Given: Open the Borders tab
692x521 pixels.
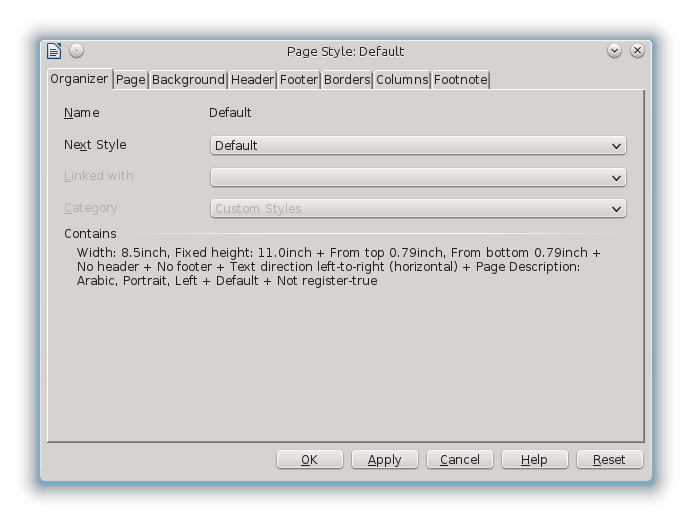Looking at the screenshot, I should pos(347,80).
